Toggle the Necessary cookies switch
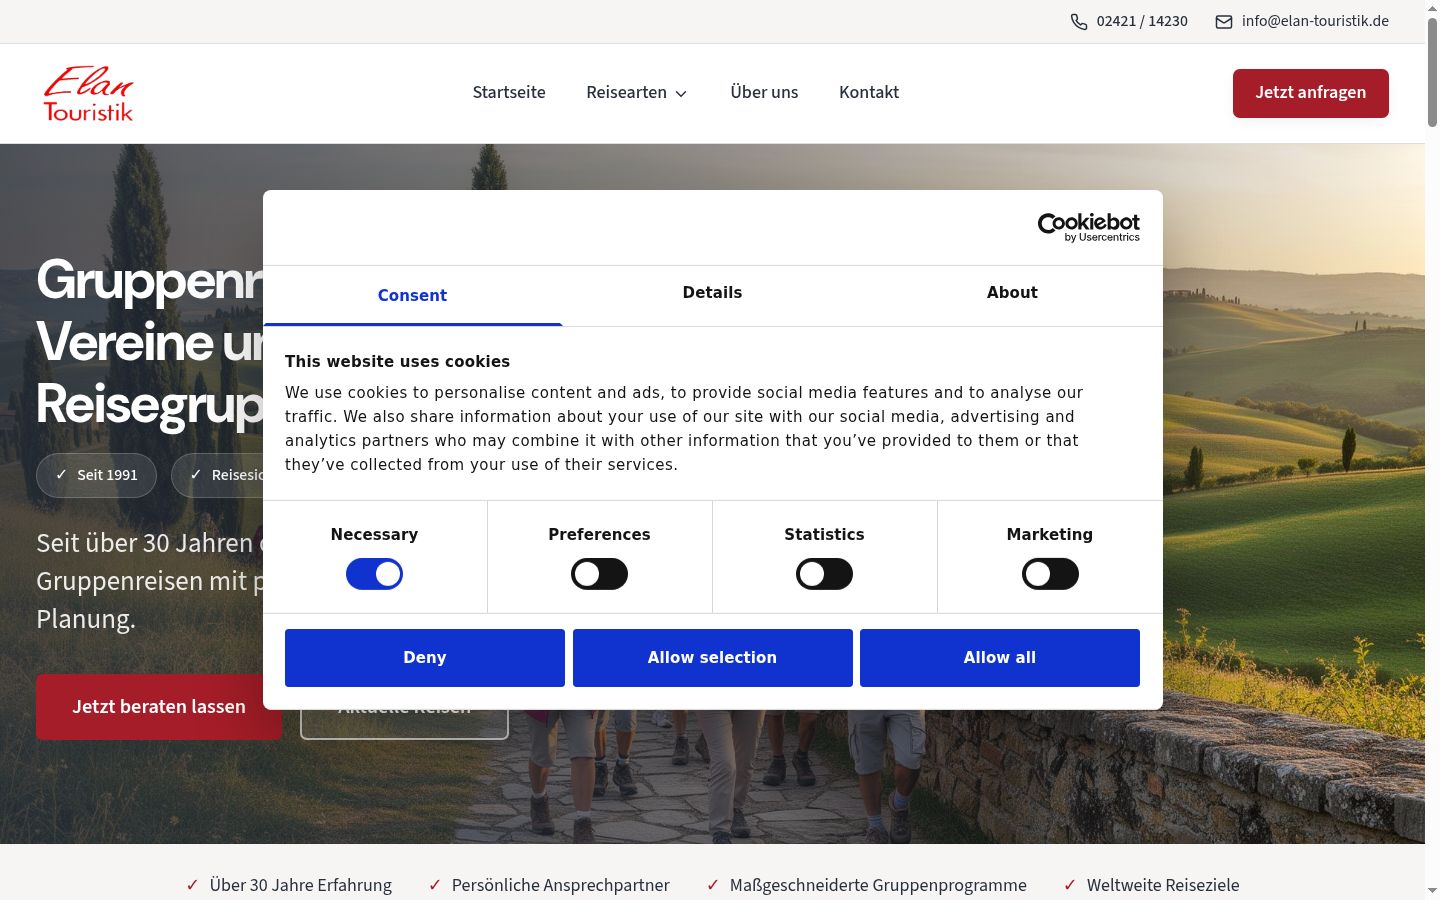This screenshot has width=1440, height=900. point(374,574)
